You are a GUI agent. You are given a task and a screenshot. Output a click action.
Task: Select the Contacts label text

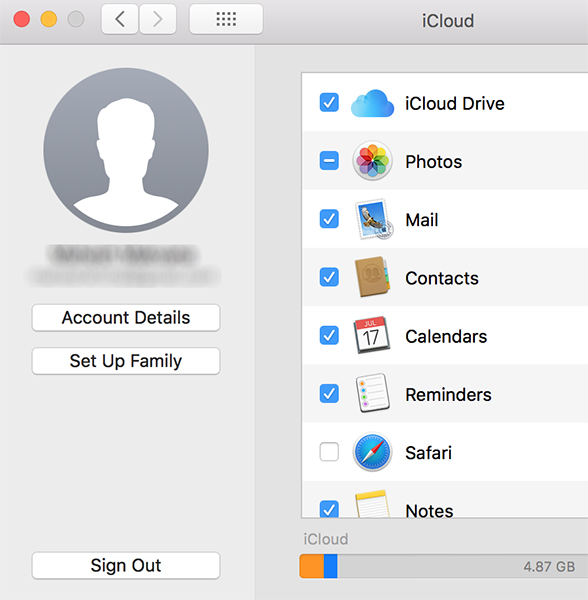pyautogui.click(x=442, y=278)
